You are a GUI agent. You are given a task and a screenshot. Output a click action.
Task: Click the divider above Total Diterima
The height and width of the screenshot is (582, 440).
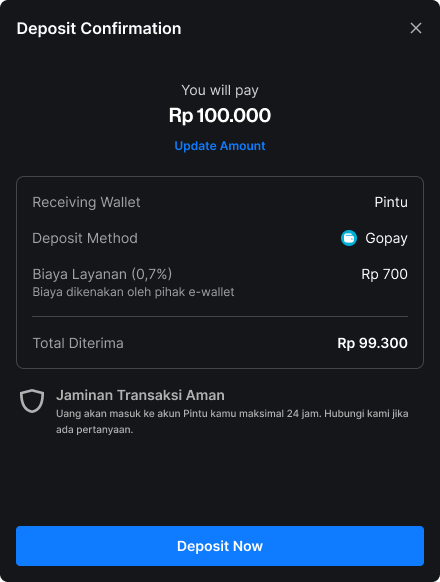coord(220,317)
